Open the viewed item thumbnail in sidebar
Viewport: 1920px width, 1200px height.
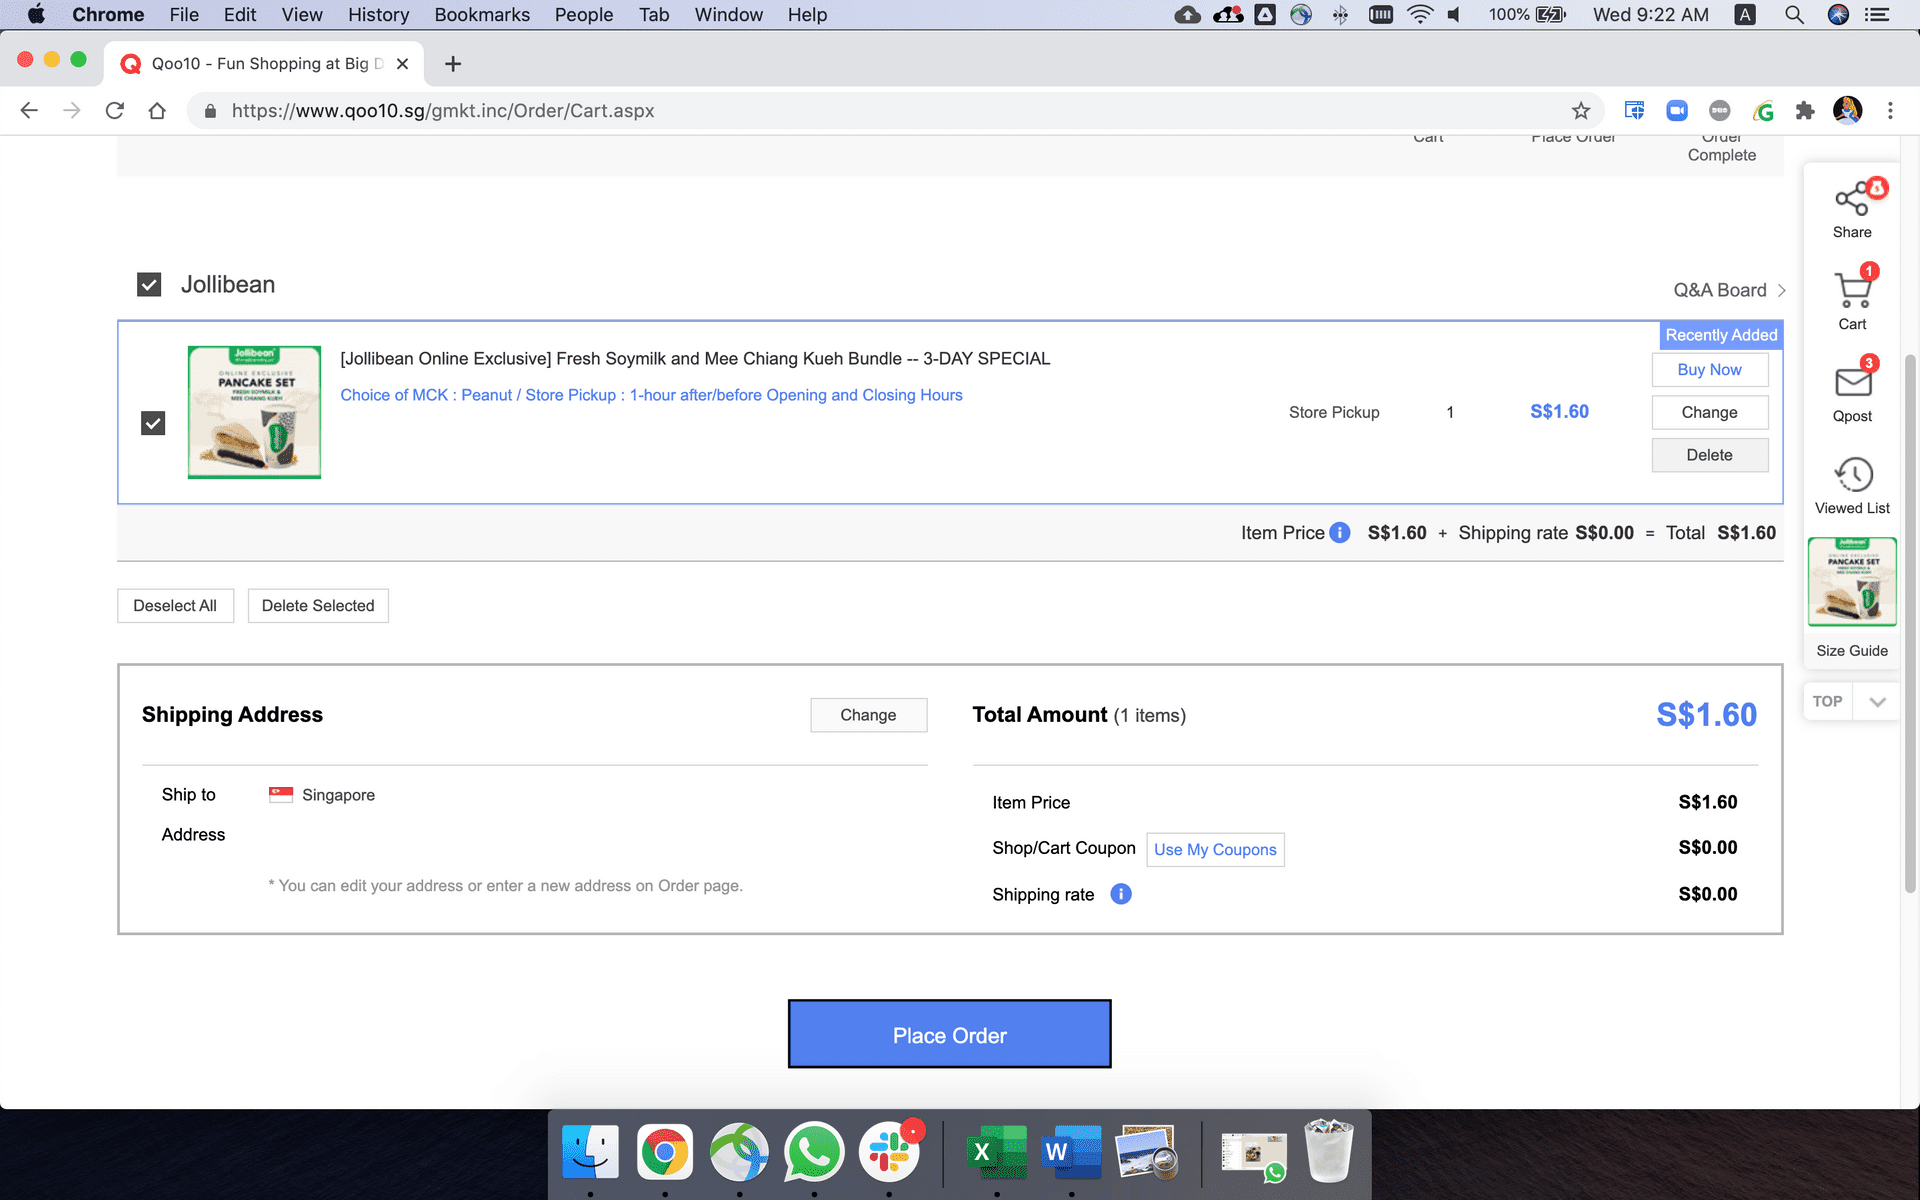pyautogui.click(x=1852, y=582)
